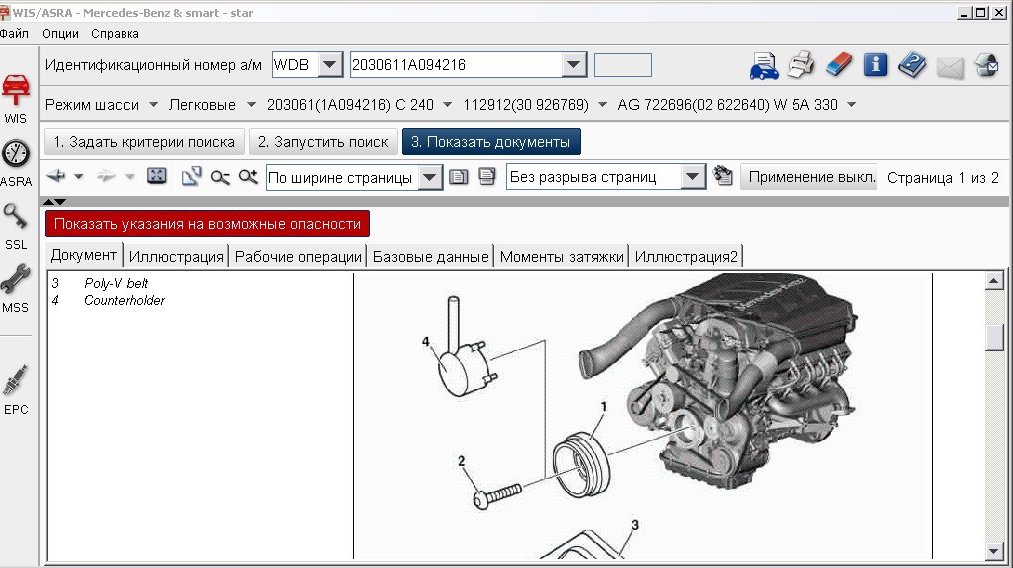The image size is (1013, 568).
Task: Click 2. Запустить поиск button
Action: point(323,142)
